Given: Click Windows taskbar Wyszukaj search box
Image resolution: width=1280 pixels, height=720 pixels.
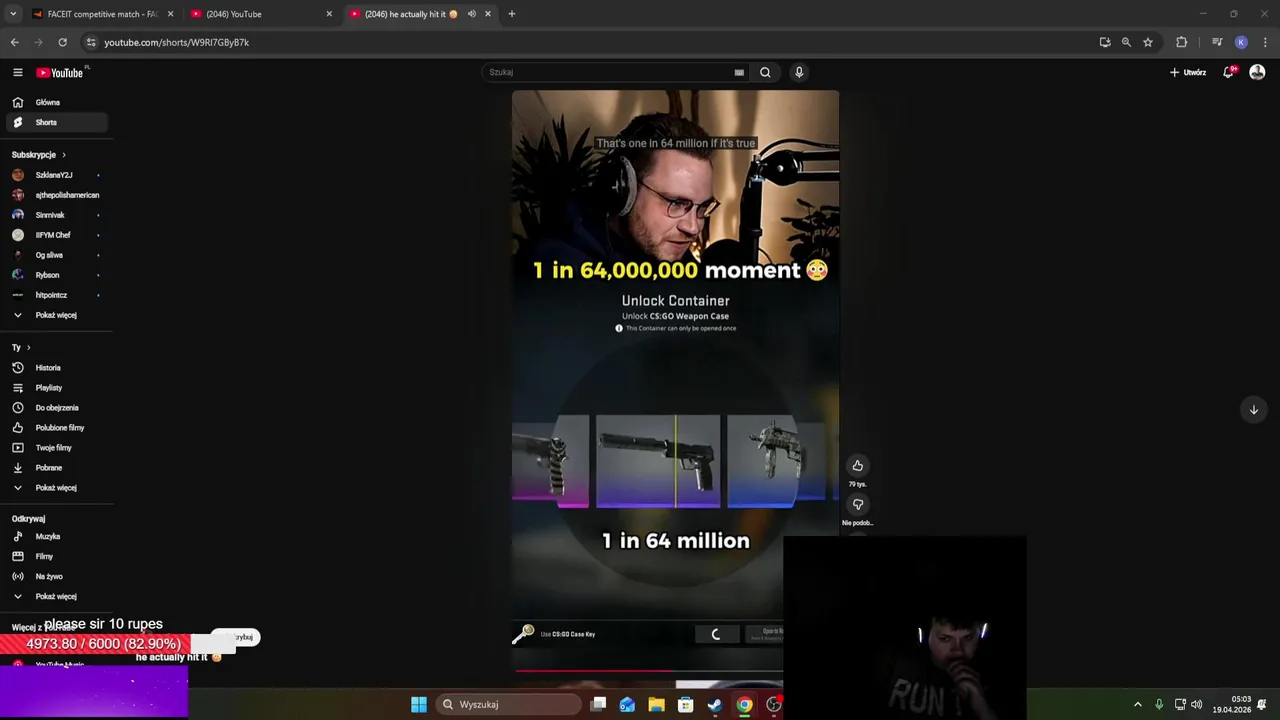Looking at the screenshot, I should pyautogui.click(x=509, y=704).
